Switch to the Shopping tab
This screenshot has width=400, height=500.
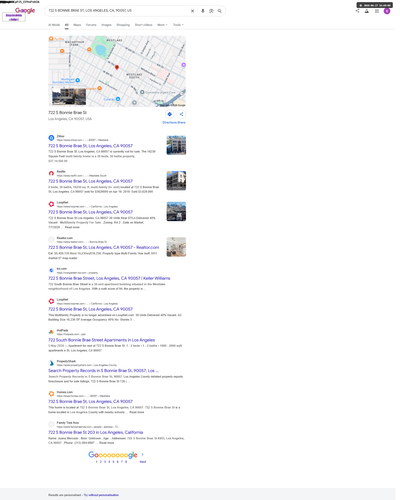(x=123, y=25)
